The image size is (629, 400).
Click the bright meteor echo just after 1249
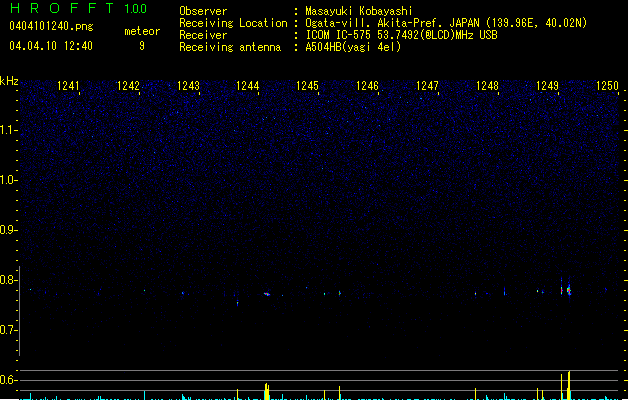(568, 290)
